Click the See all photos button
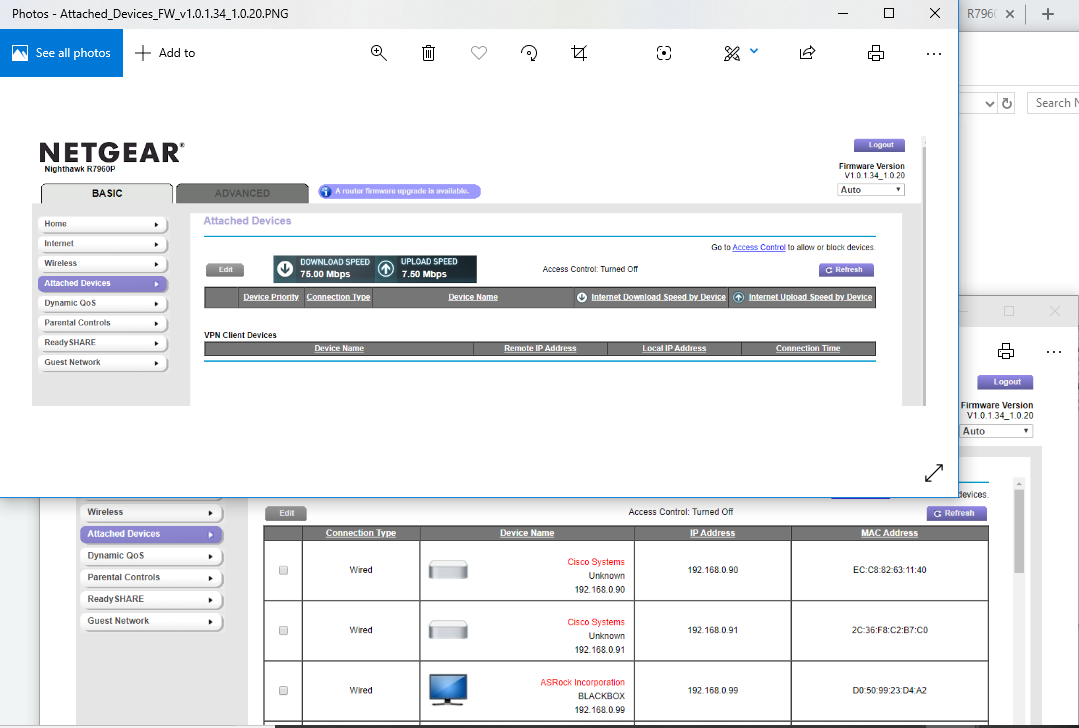 tap(62, 53)
